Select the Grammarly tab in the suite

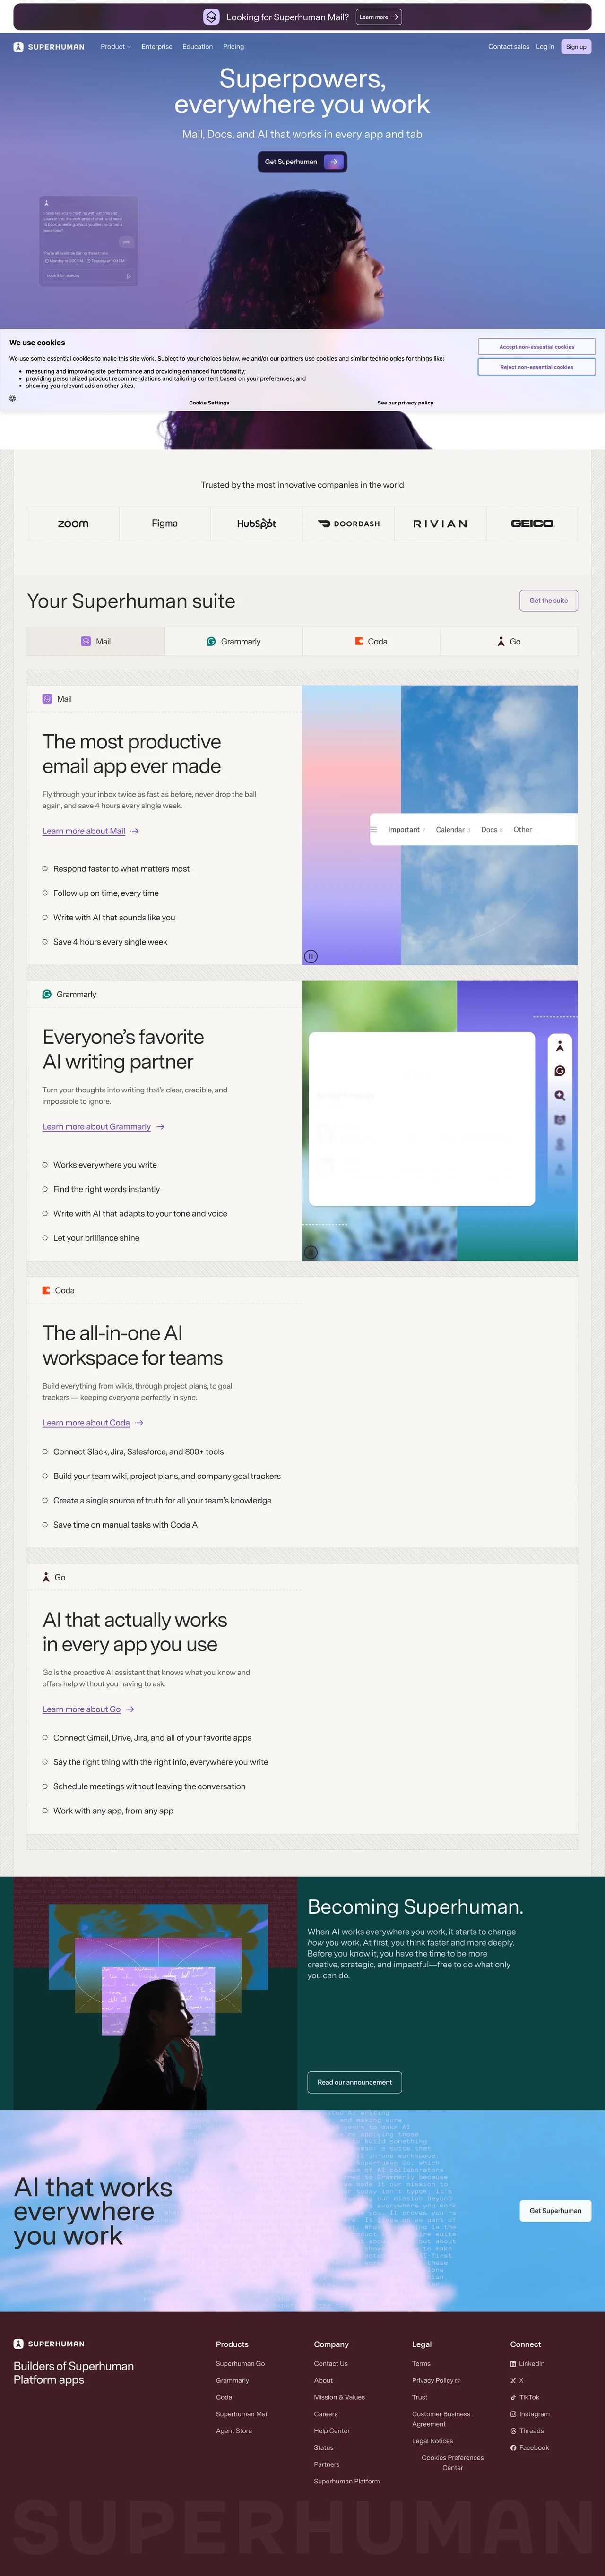234,642
